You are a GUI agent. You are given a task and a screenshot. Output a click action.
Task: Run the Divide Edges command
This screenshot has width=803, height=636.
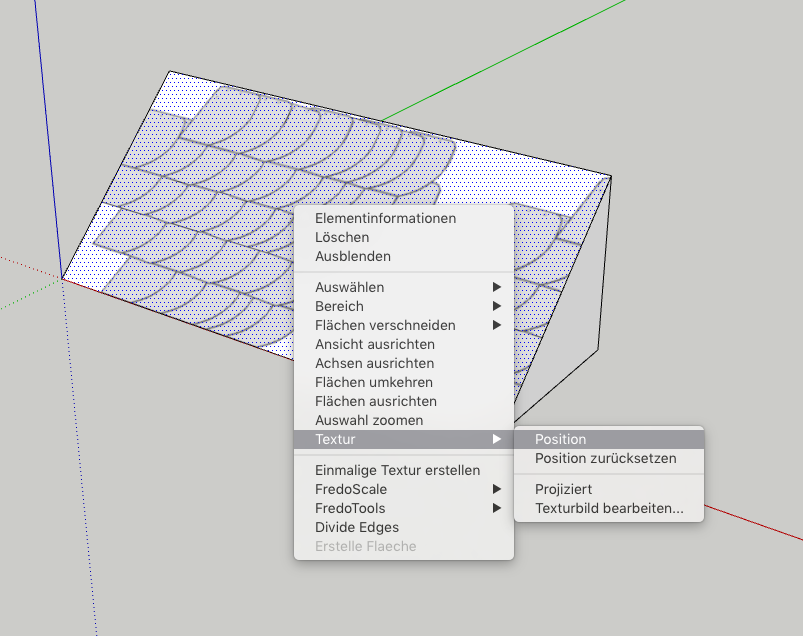357,527
